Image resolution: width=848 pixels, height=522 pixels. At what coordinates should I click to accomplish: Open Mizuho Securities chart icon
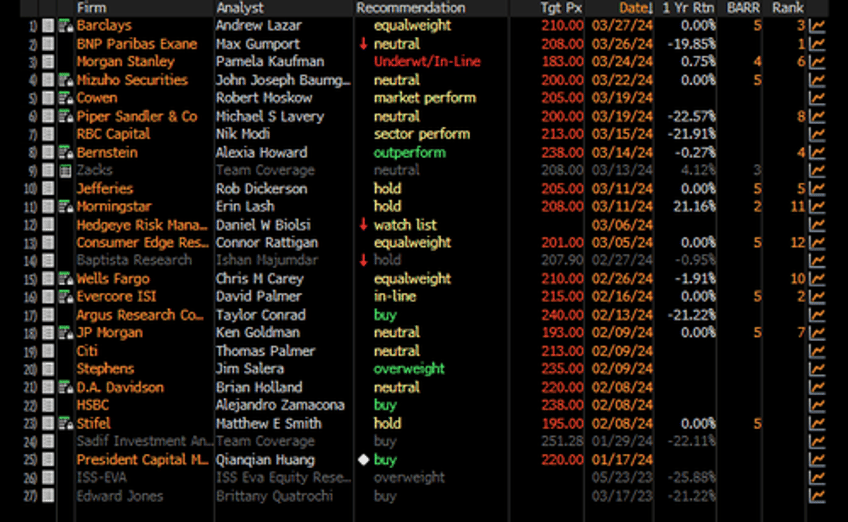click(x=817, y=80)
